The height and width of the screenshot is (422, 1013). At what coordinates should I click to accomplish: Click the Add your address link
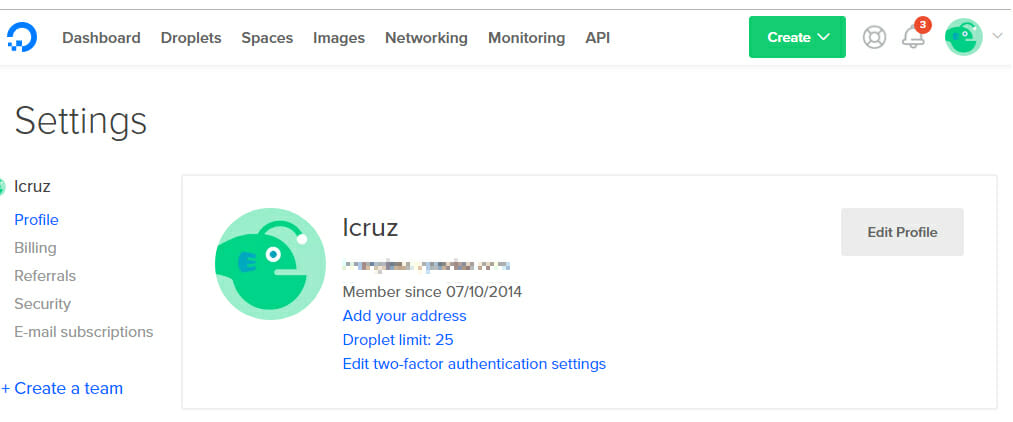[404, 316]
